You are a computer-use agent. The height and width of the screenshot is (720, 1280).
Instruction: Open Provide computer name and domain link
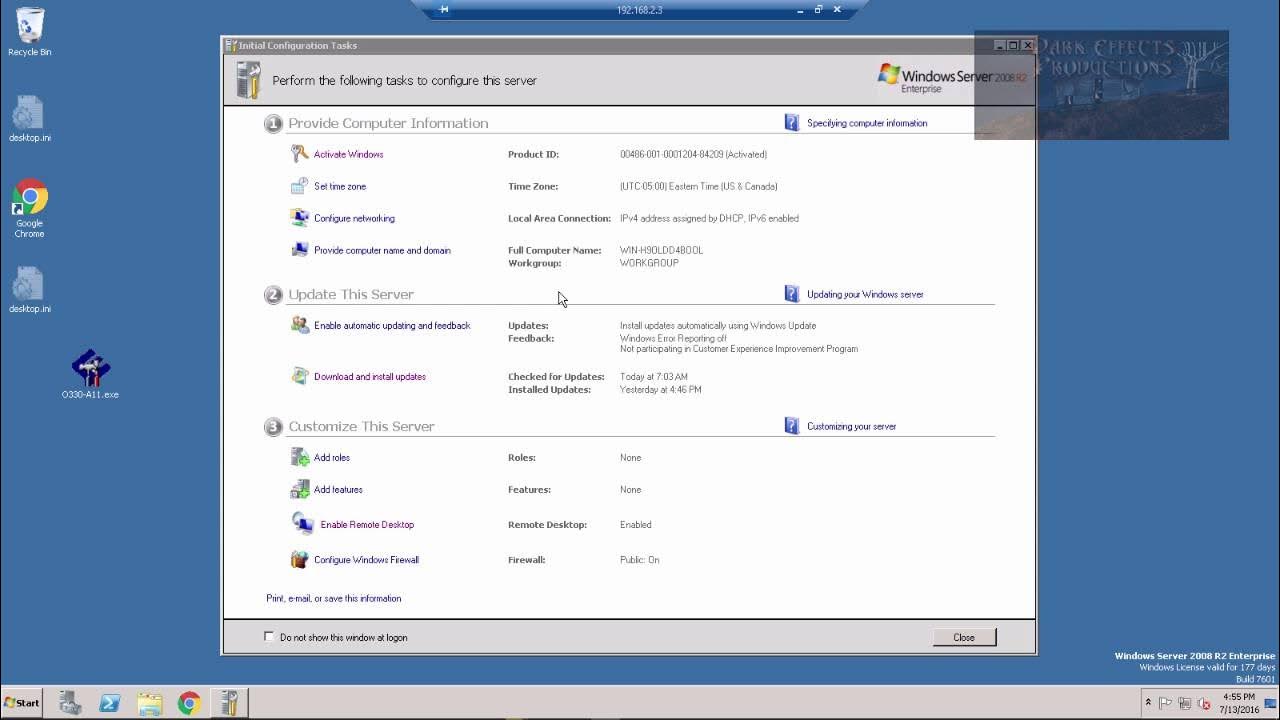coord(382,250)
